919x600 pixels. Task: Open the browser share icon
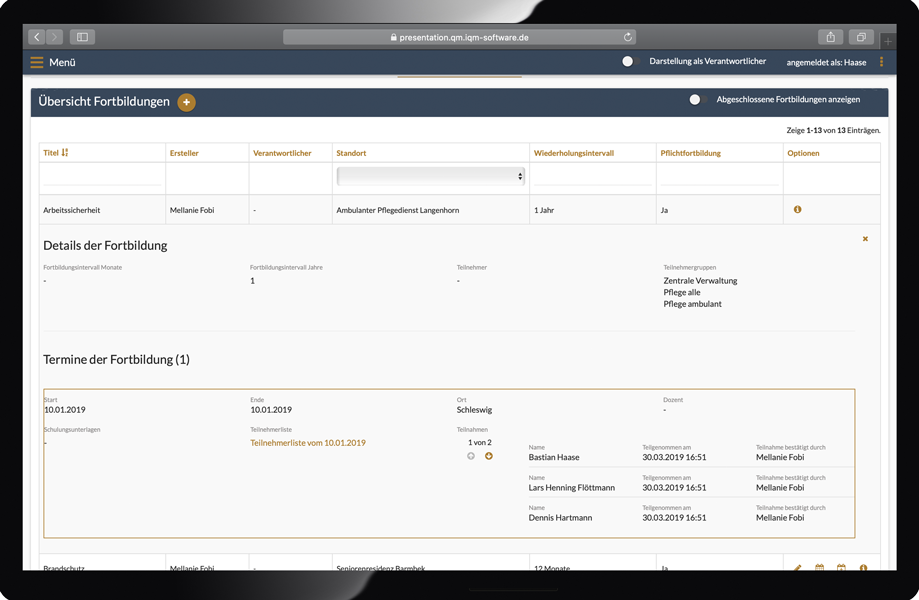pyautogui.click(x=830, y=37)
